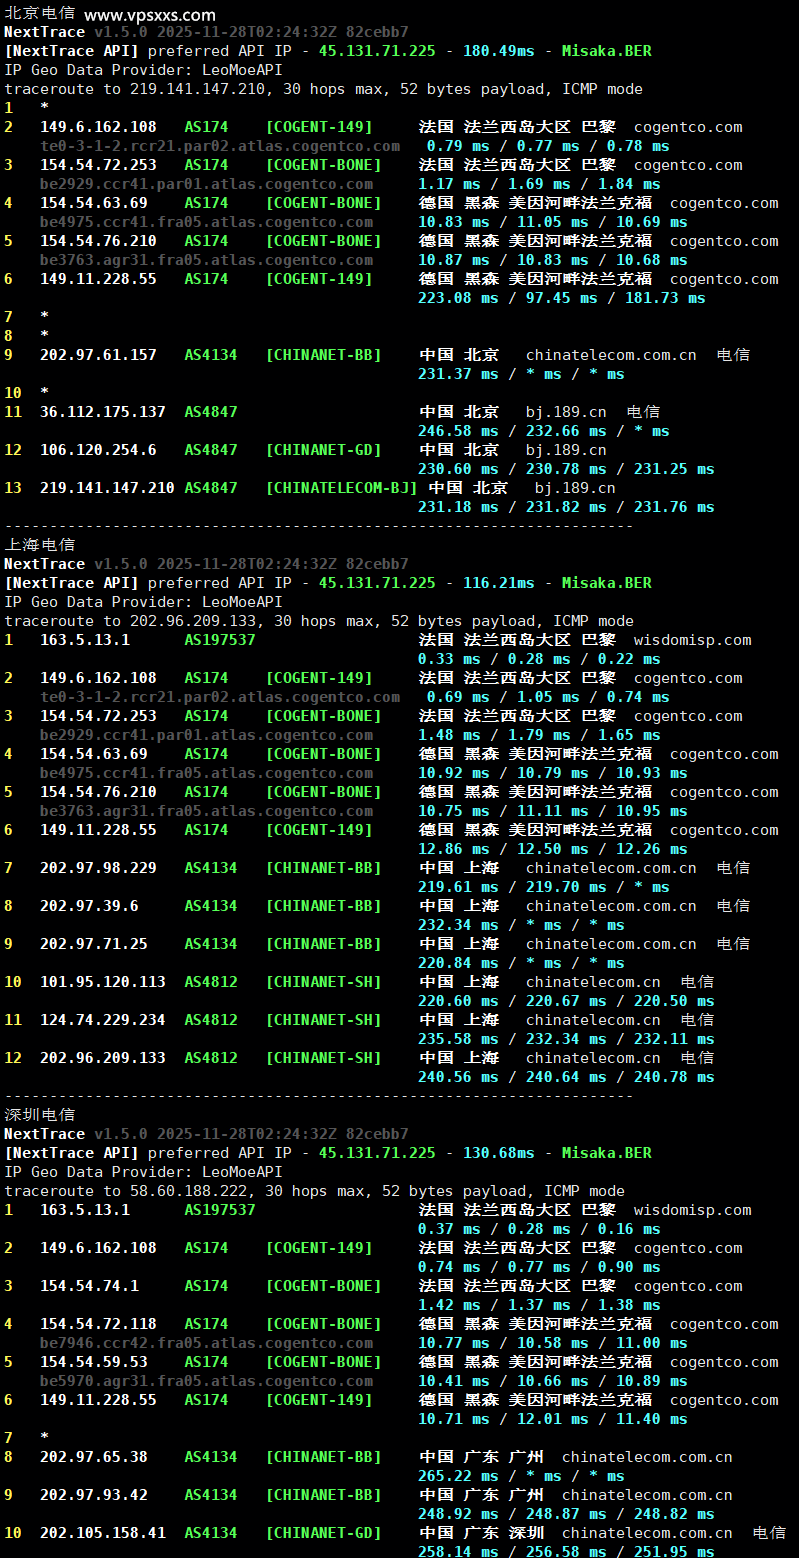Image resolution: width=799 pixels, height=1558 pixels.
Task: Click the www.vpsxxs.com text in the header
Action: (x=150, y=15)
